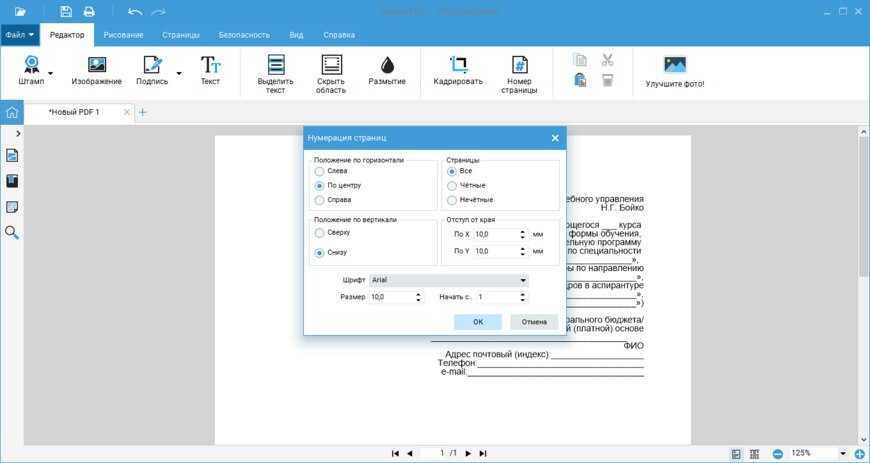870x463 pixels.
Task: Select the Изображение image tool
Action: click(96, 66)
